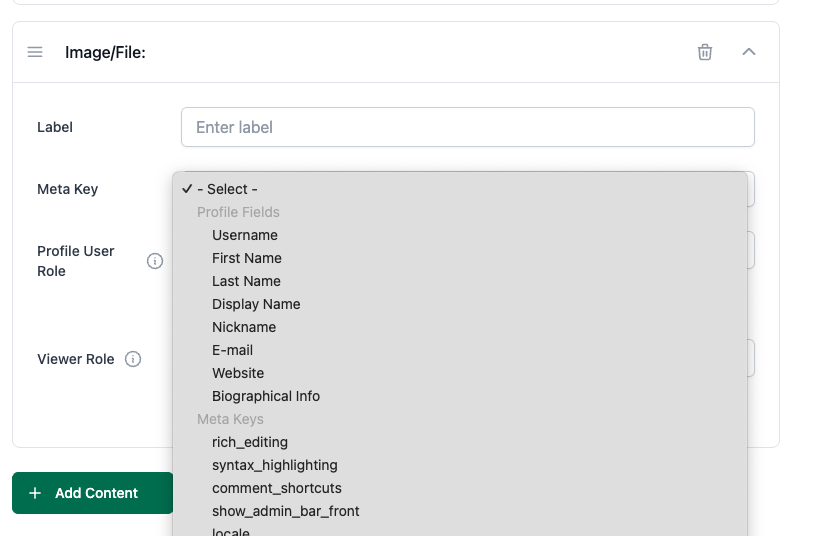
Task: Choose Website profile field
Action: point(460,373)
